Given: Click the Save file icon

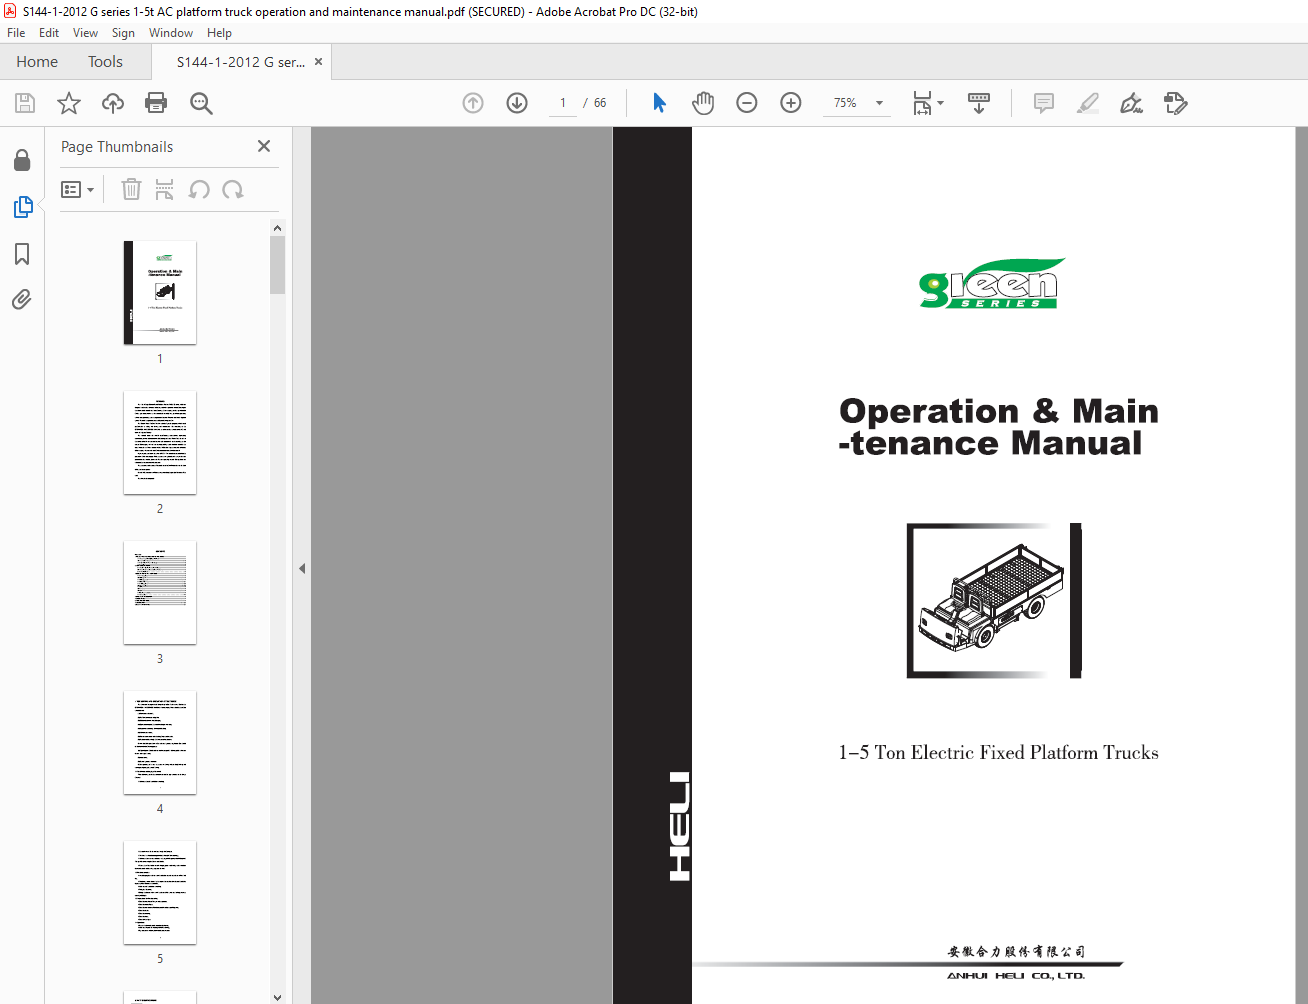Looking at the screenshot, I should point(25,103).
